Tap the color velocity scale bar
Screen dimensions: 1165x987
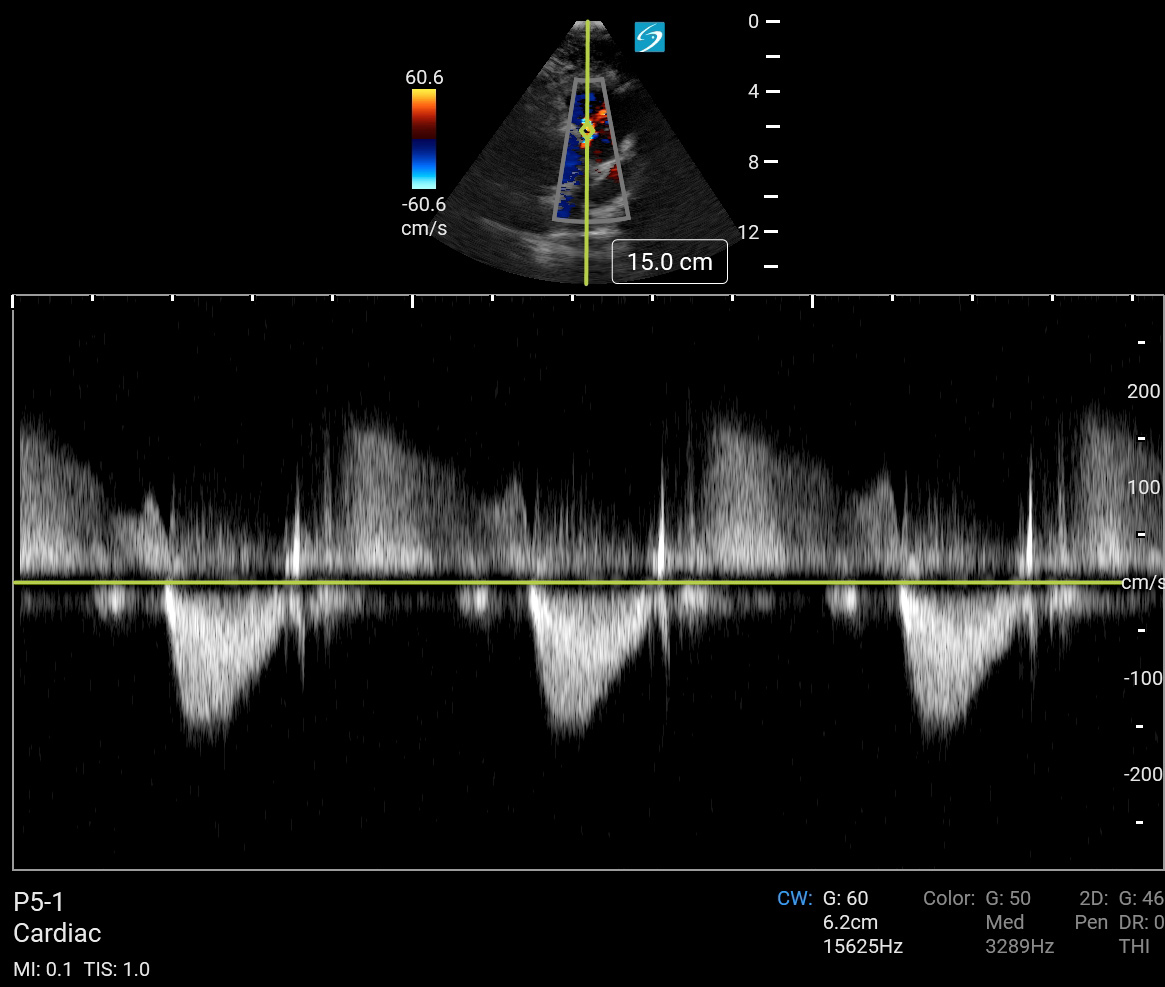click(424, 139)
